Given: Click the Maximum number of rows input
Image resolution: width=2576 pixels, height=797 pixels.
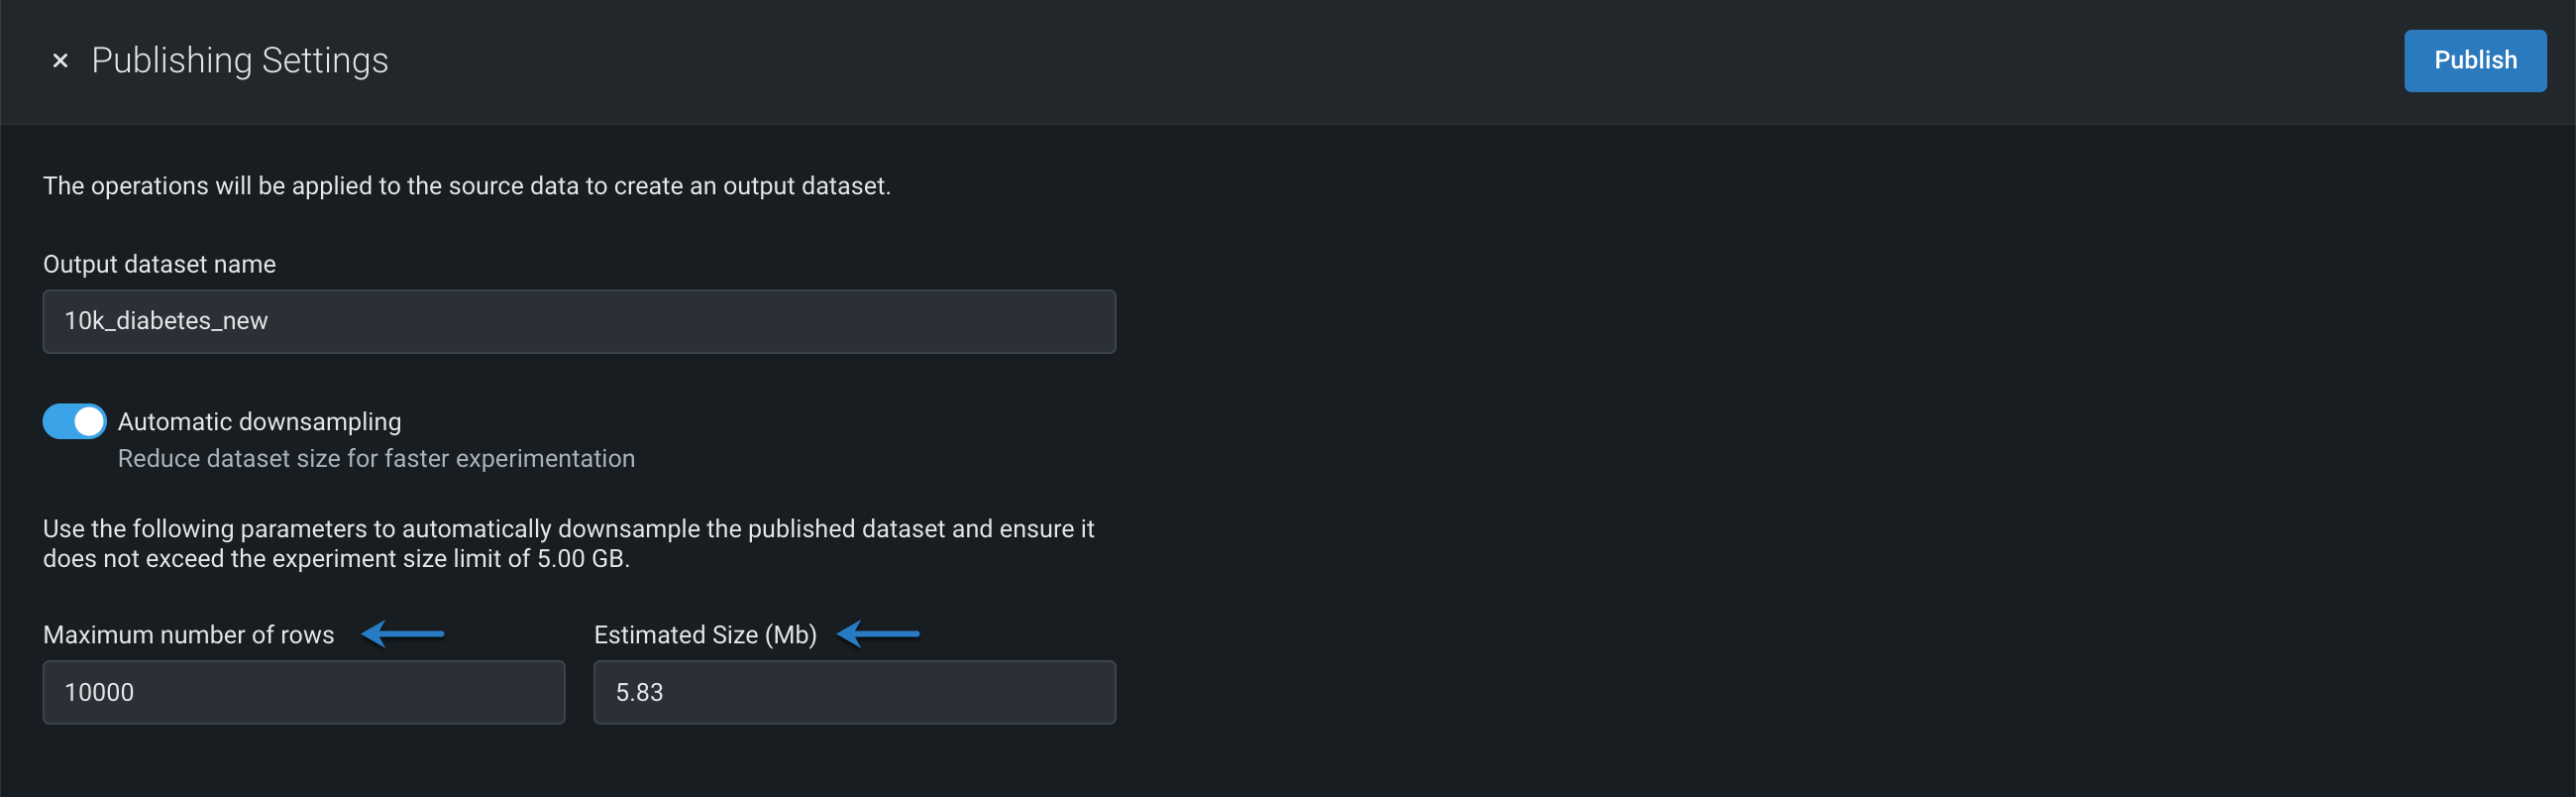Looking at the screenshot, I should (x=303, y=692).
